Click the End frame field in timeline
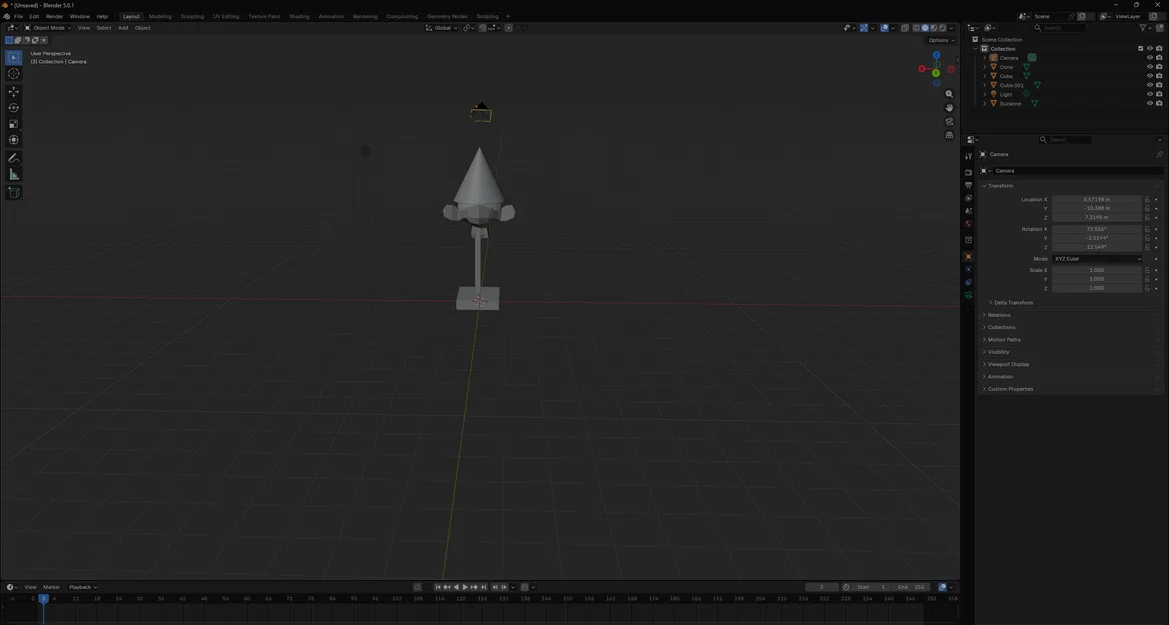Image resolution: width=1169 pixels, height=625 pixels. [x=911, y=587]
